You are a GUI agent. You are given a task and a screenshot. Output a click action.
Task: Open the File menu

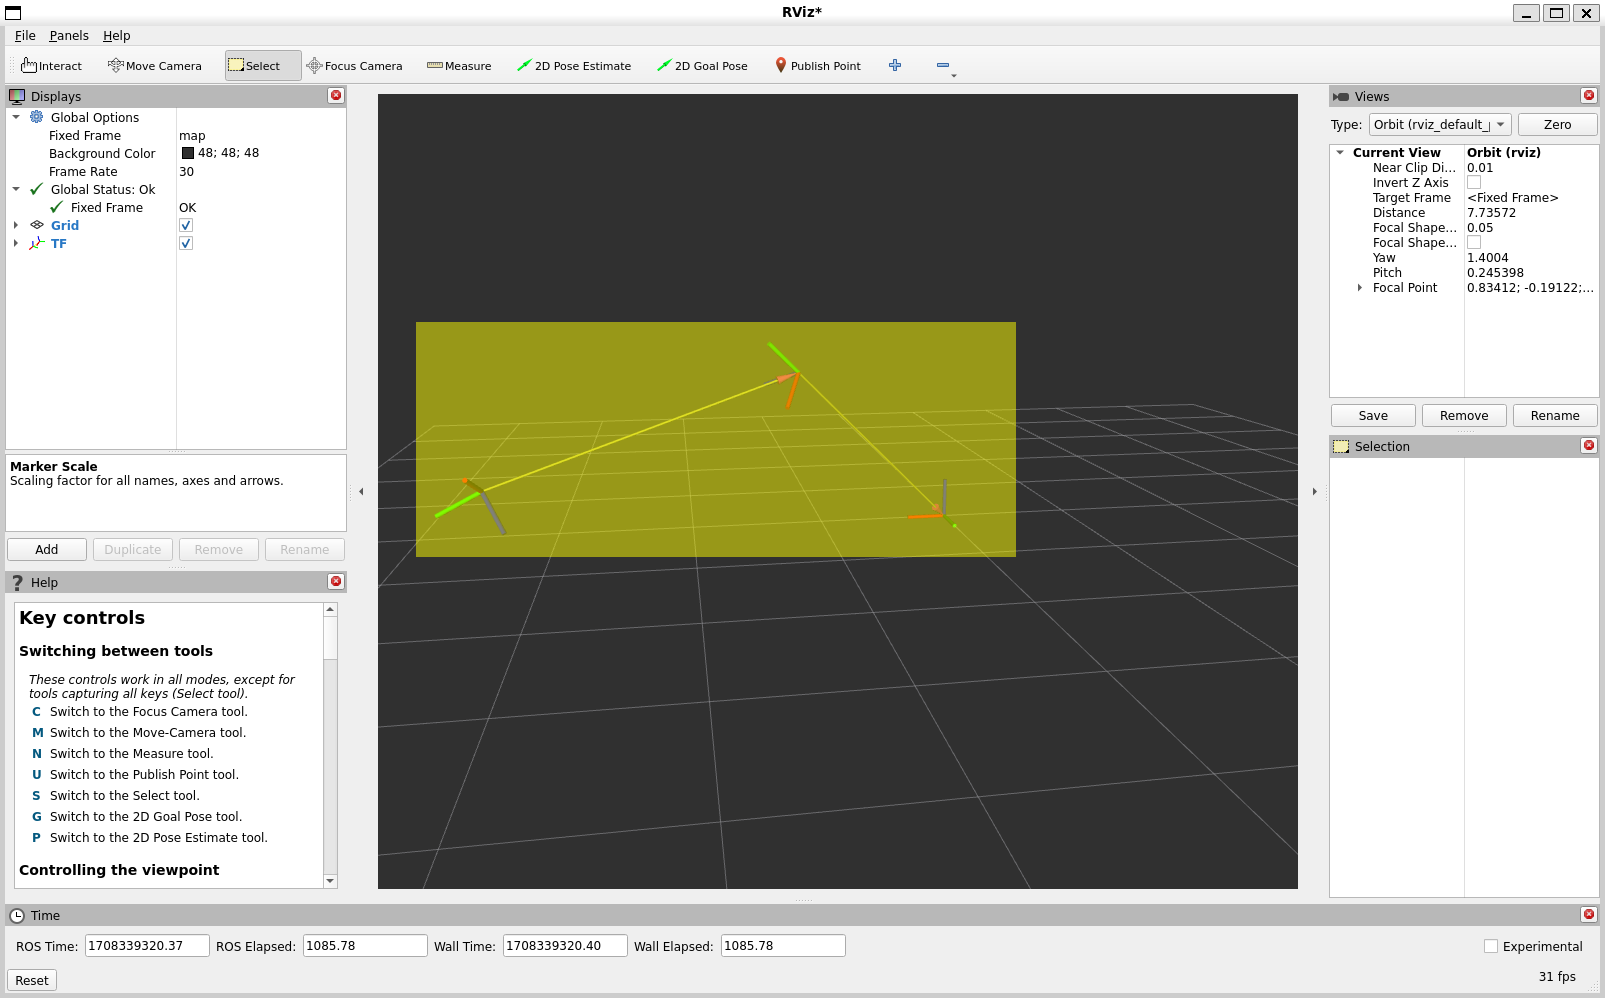pyautogui.click(x=25, y=36)
